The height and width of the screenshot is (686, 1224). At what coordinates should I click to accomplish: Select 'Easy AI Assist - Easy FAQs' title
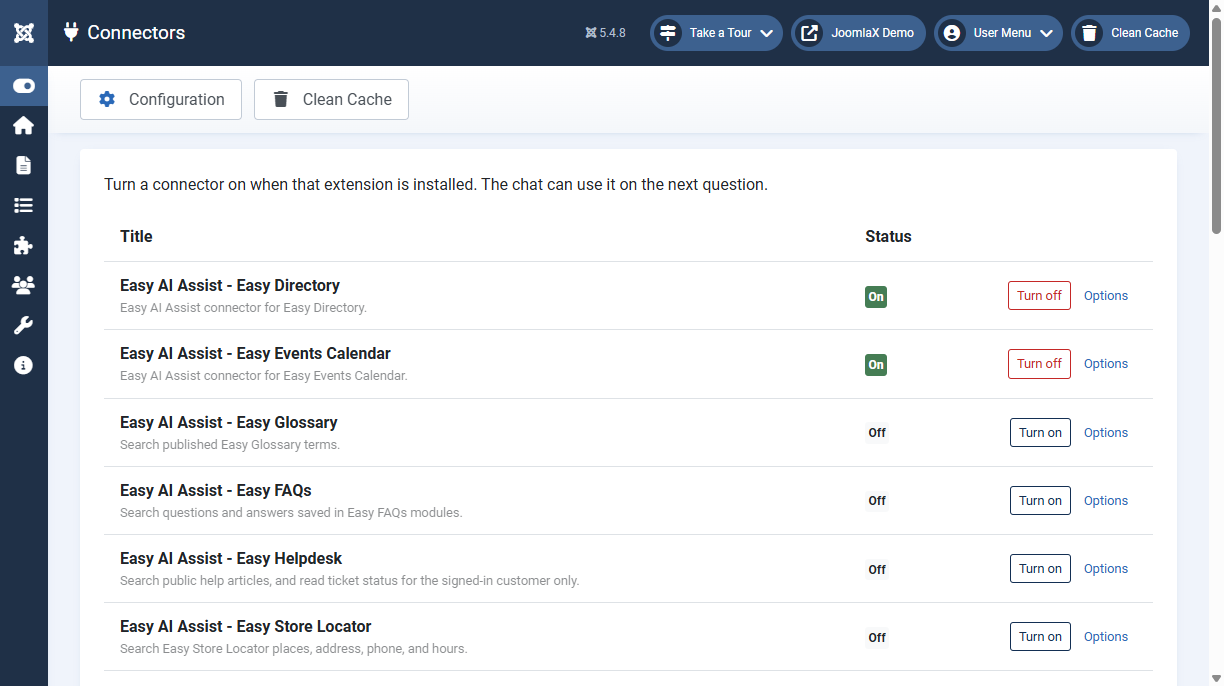pyautogui.click(x=216, y=491)
